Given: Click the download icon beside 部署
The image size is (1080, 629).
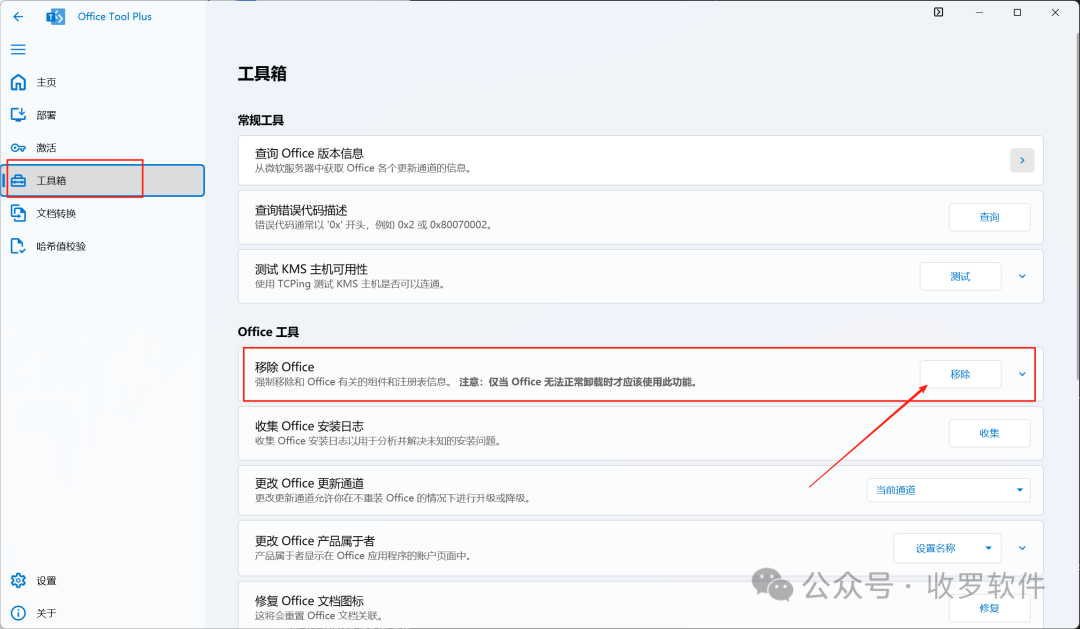Looking at the screenshot, I should [19, 115].
